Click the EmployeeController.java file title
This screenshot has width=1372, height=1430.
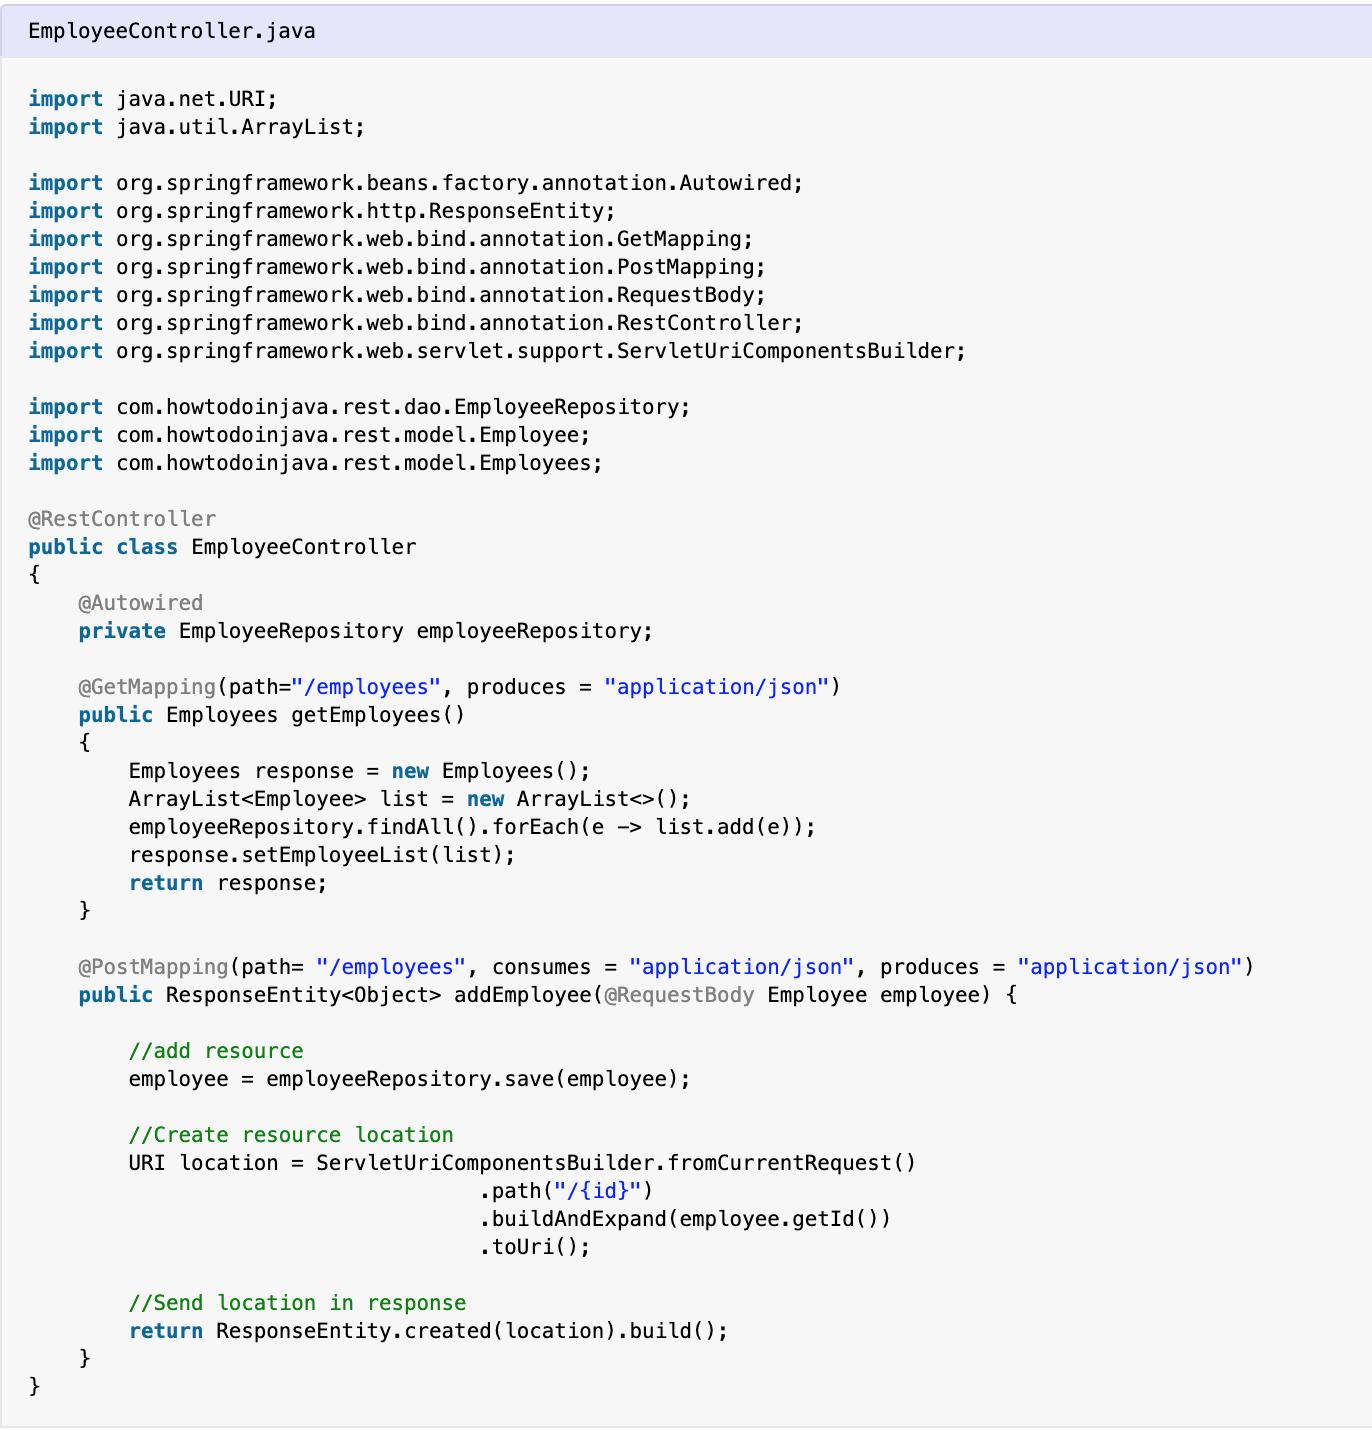click(x=172, y=31)
